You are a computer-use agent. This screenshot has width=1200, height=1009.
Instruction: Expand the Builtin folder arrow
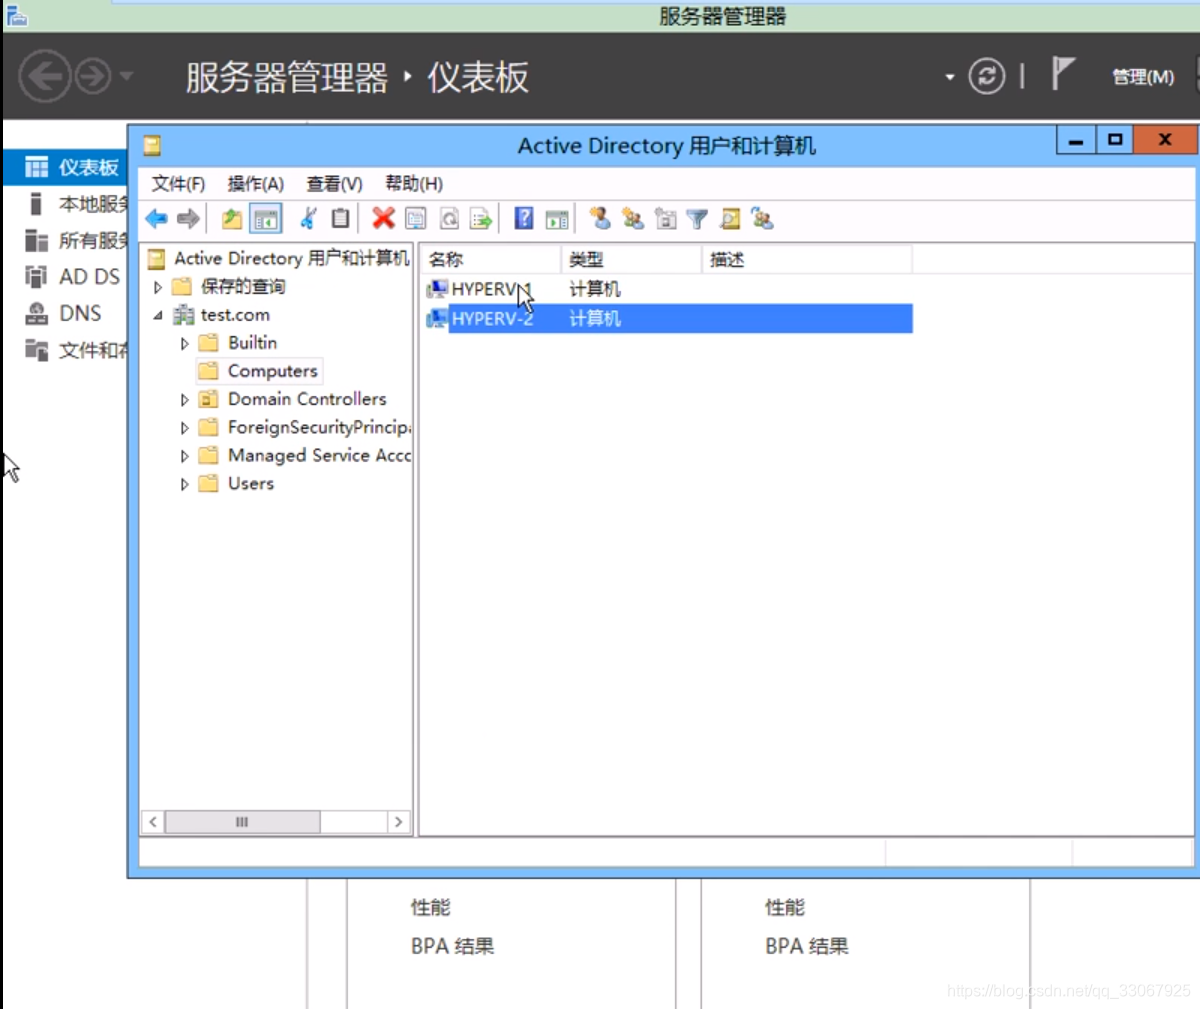(x=184, y=343)
